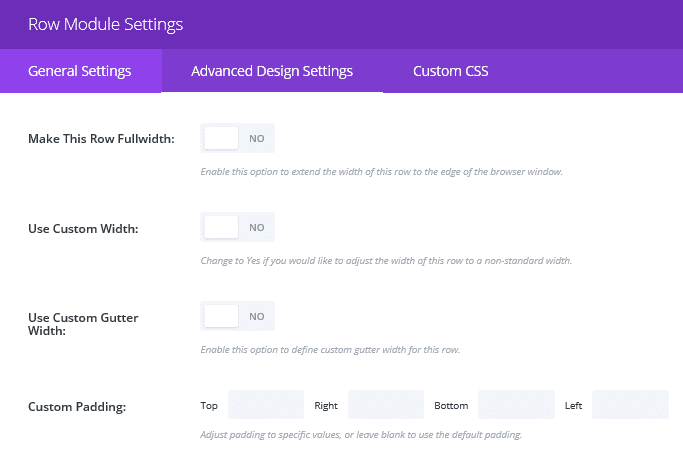This screenshot has height=452, width=683.
Task: Click the Top padding input field
Action: pyautogui.click(x=266, y=405)
